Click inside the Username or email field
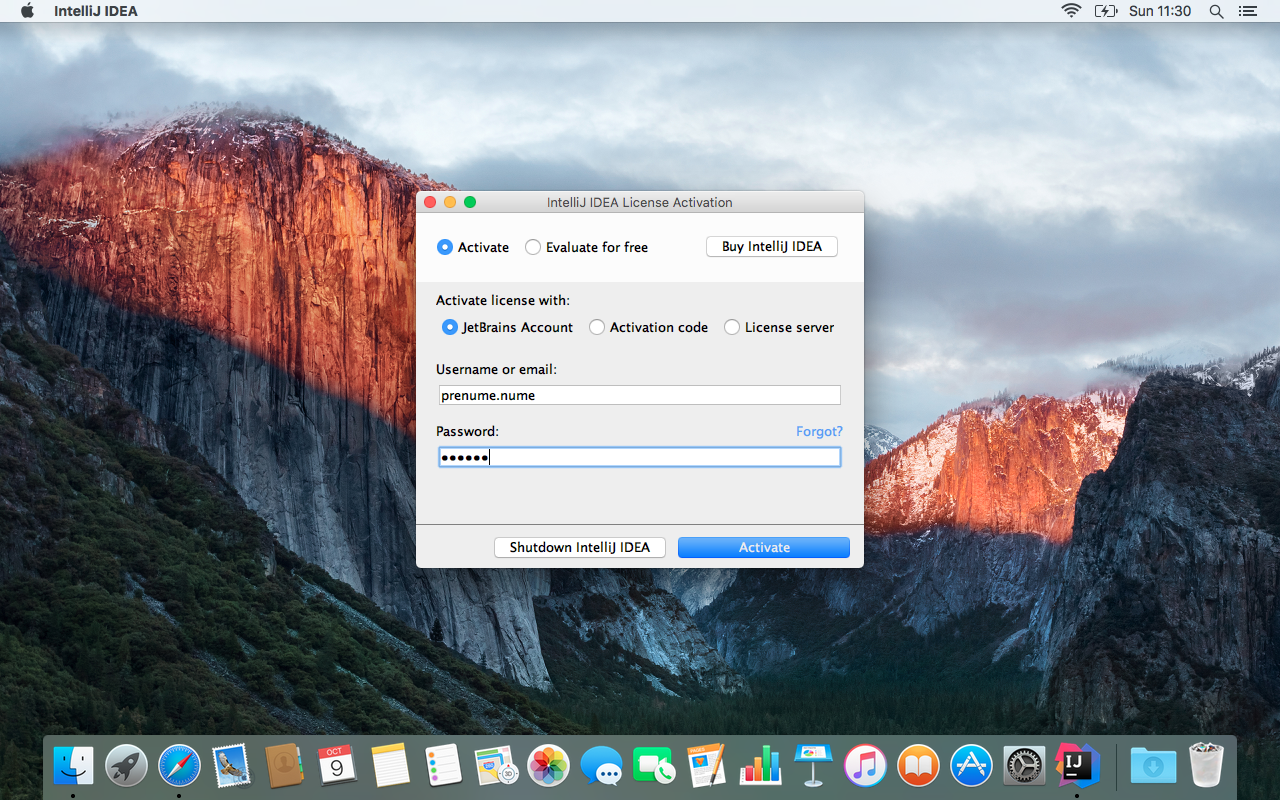Viewport: 1280px width, 800px height. pyautogui.click(x=639, y=394)
